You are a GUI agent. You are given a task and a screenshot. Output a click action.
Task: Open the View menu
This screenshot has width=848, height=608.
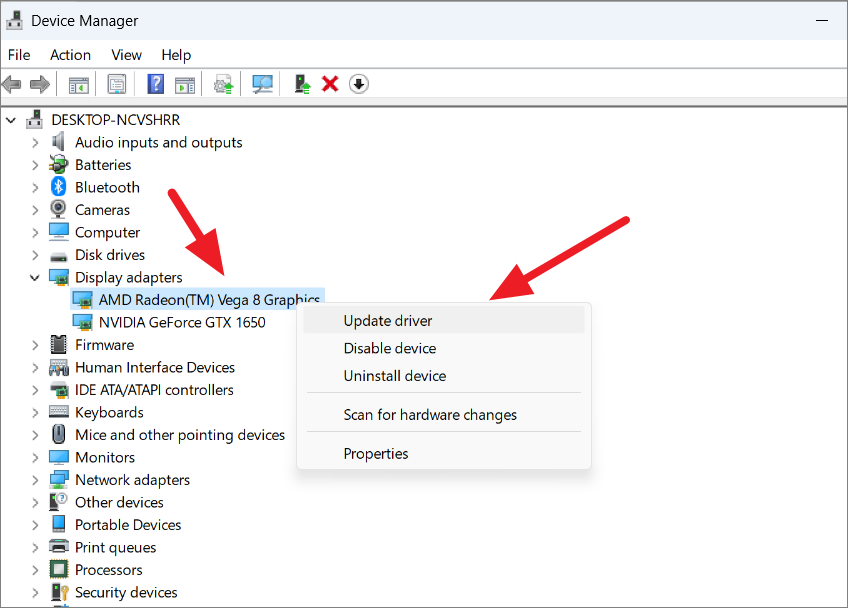coord(127,55)
